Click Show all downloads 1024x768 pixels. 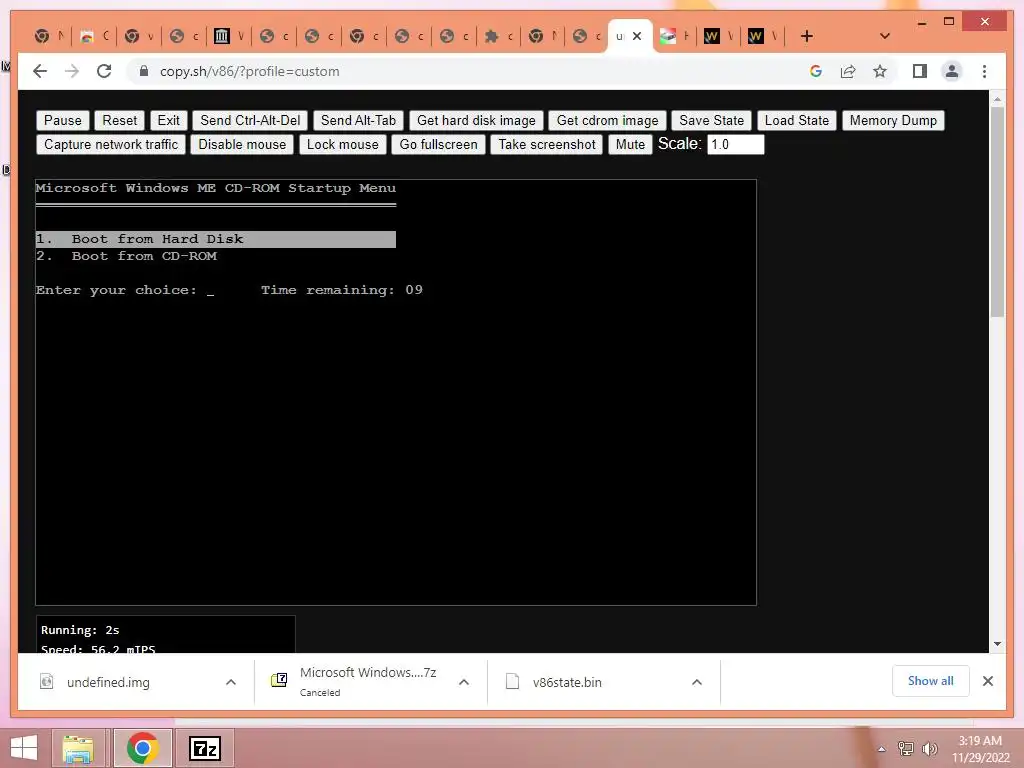930,681
